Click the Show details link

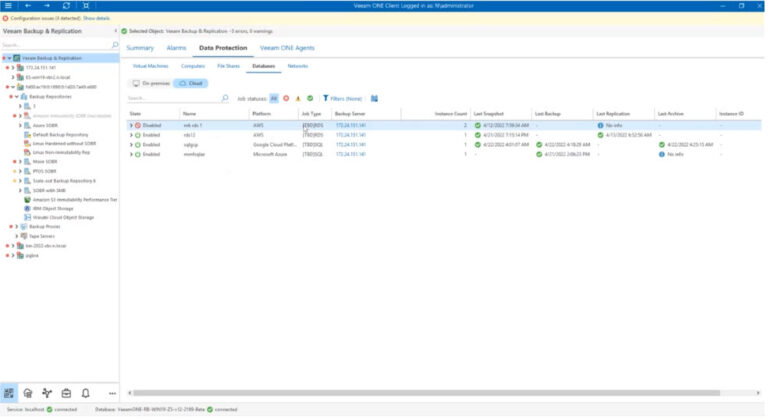(96, 18)
